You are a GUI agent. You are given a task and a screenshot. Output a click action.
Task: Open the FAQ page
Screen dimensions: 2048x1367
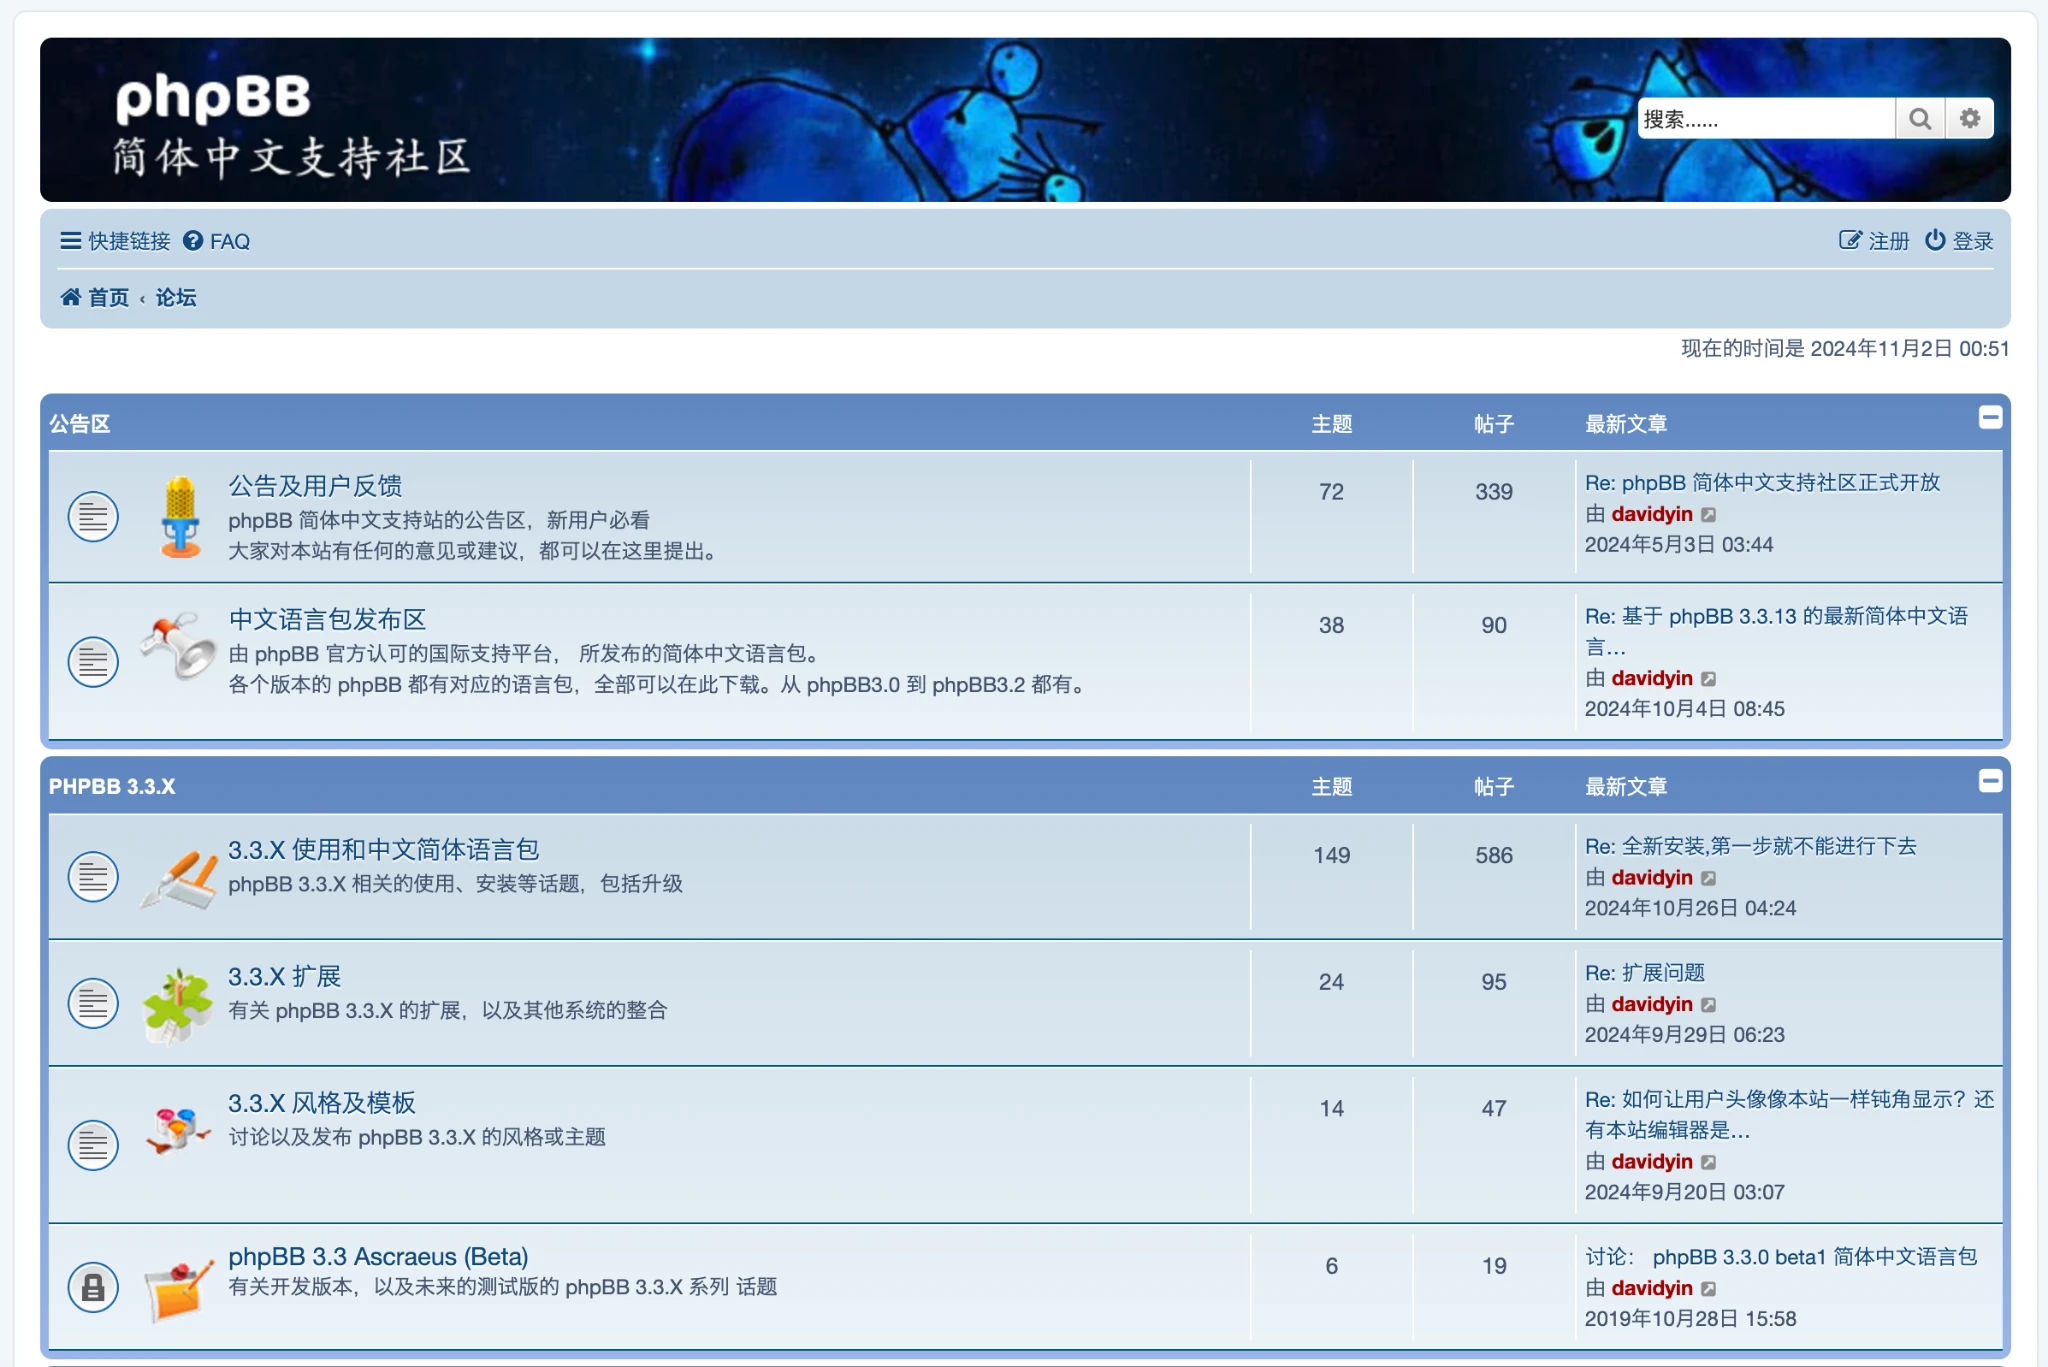coord(217,241)
